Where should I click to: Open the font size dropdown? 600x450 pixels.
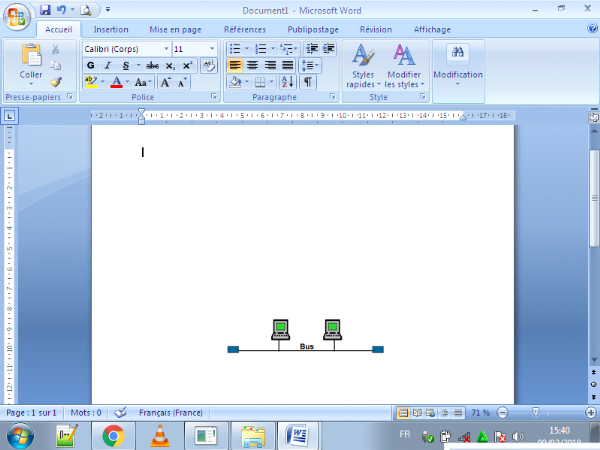(x=212, y=49)
